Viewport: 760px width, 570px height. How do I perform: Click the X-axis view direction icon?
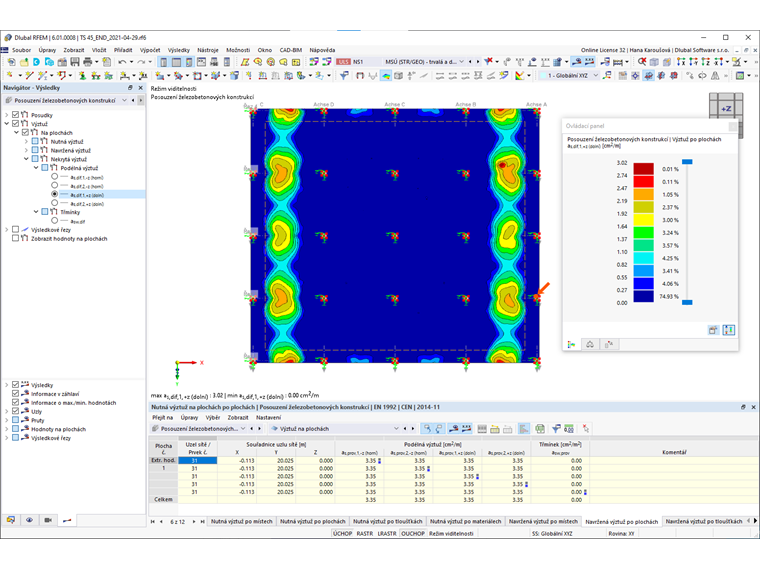tap(681, 62)
